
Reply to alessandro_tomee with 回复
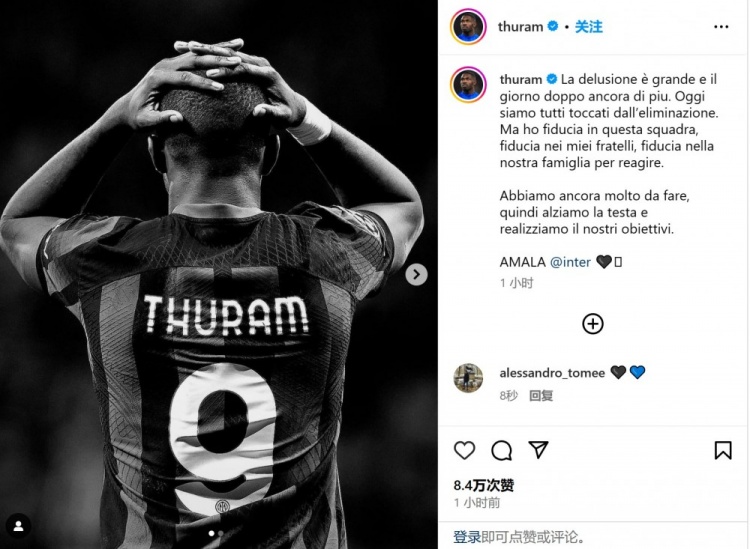[541, 395]
